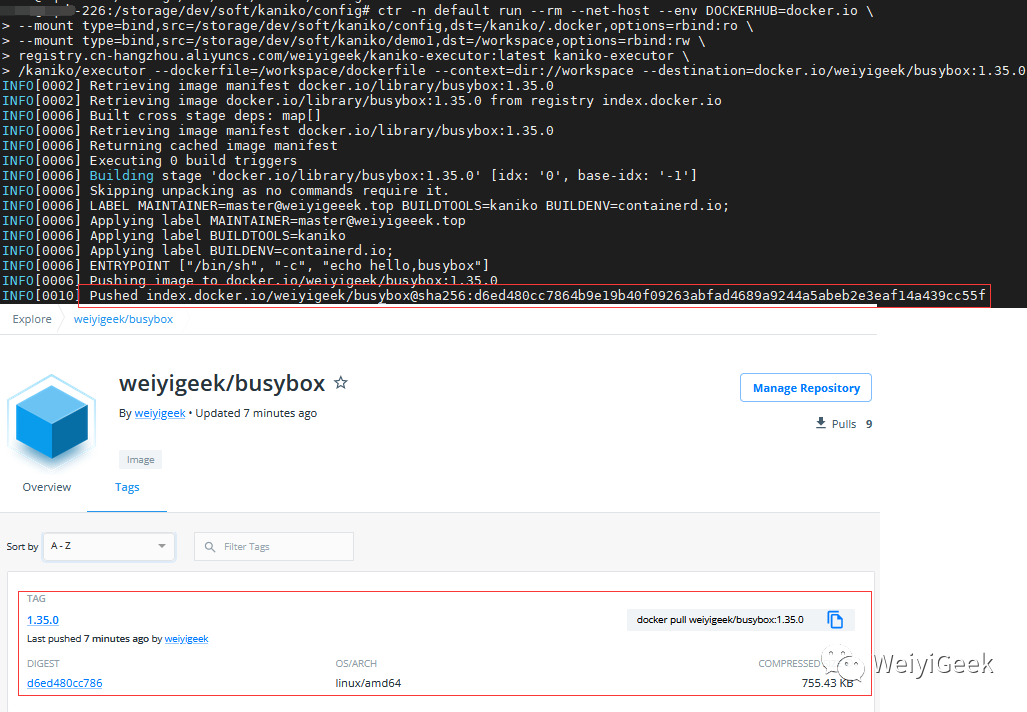Viewport: 1027px width, 712px height.
Task: Switch to the Overview tab
Action: tap(47, 487)
